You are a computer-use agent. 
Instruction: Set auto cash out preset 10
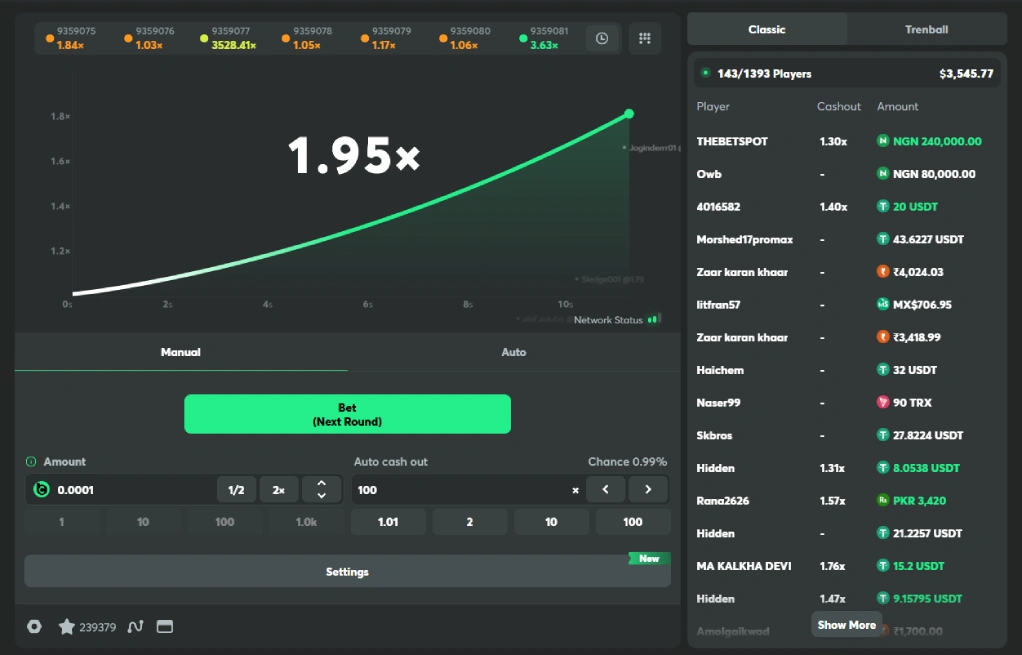pos(551,521)
